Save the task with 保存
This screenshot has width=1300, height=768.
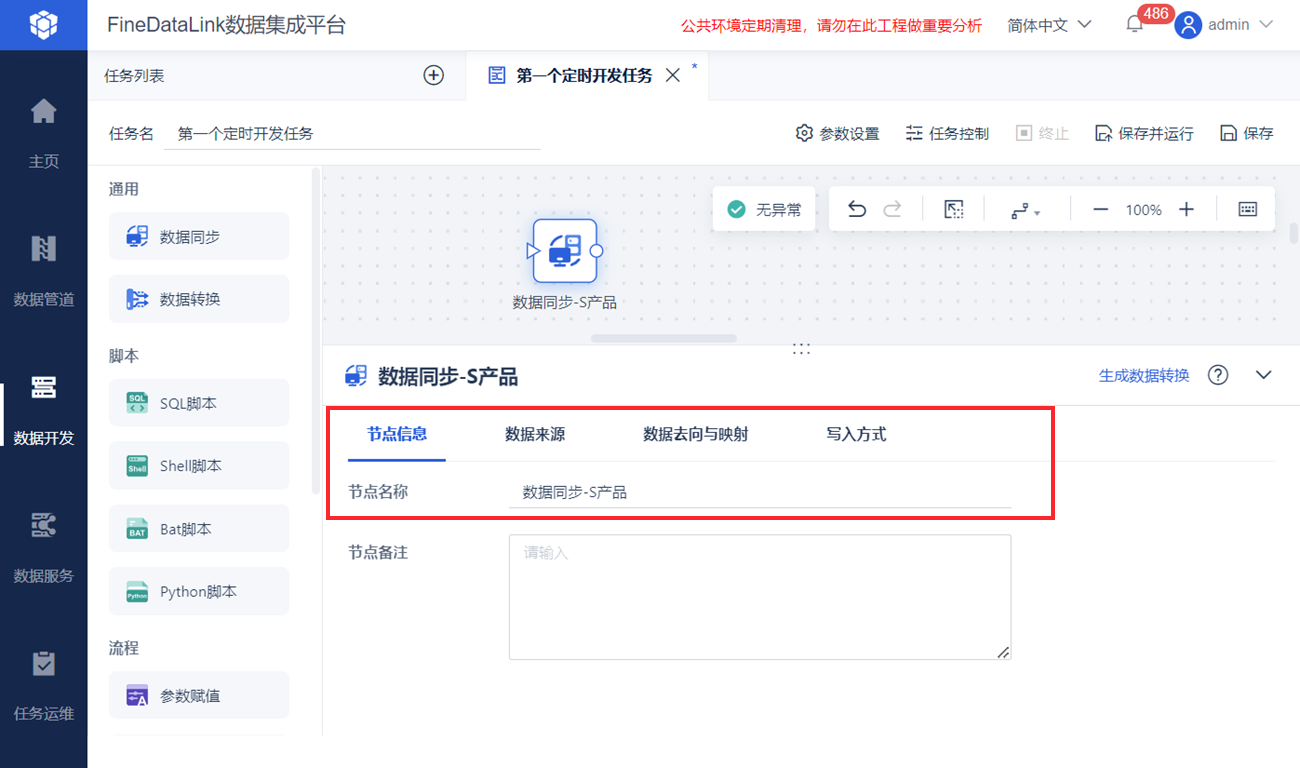click(x=1247, y=133)
